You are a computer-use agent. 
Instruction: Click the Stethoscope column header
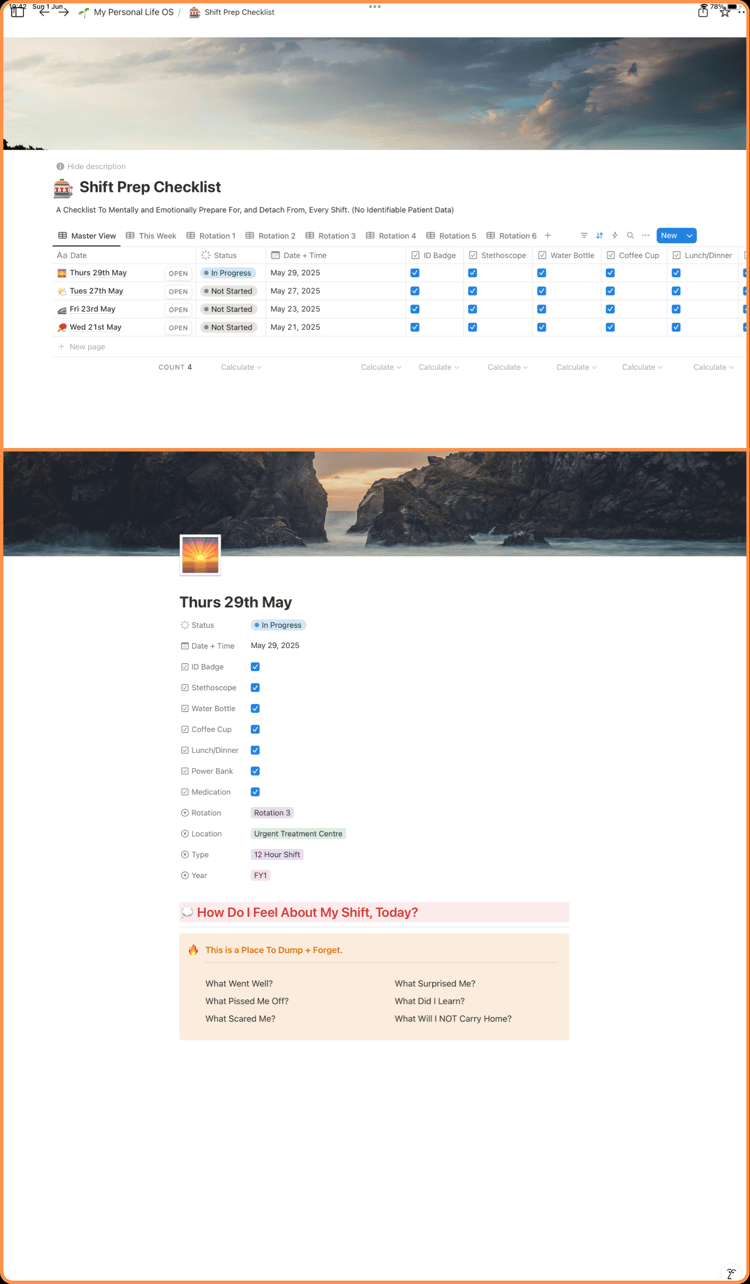pyautogui.click(x=498, y=255)
